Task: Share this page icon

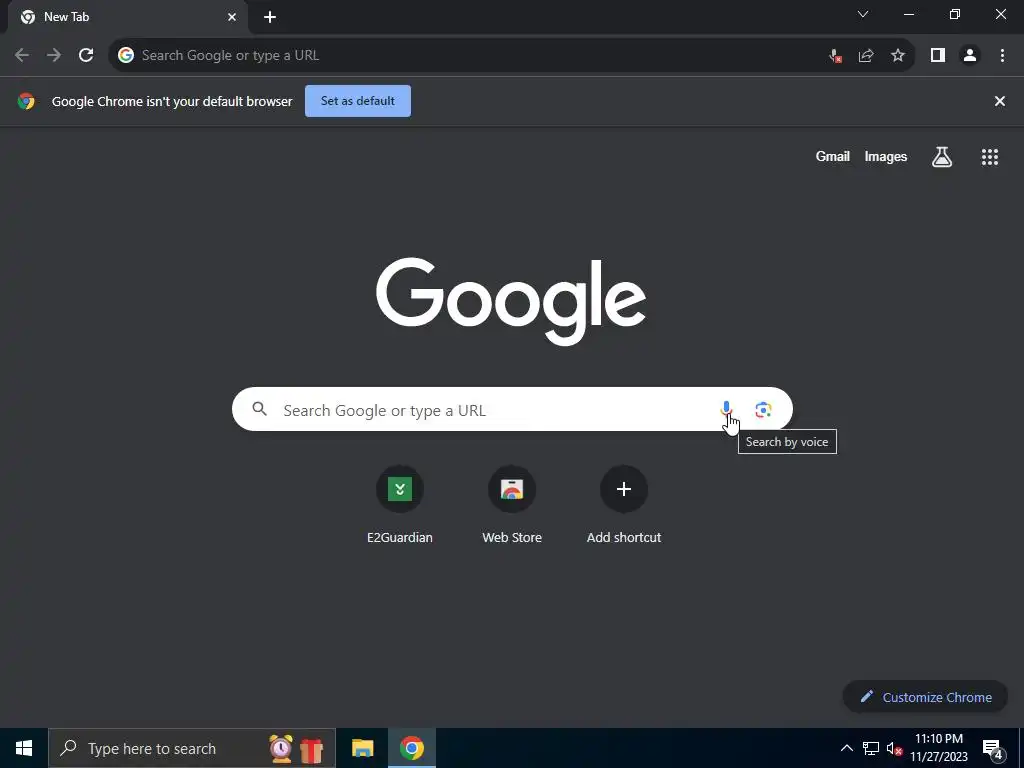Action: point(866,56)
